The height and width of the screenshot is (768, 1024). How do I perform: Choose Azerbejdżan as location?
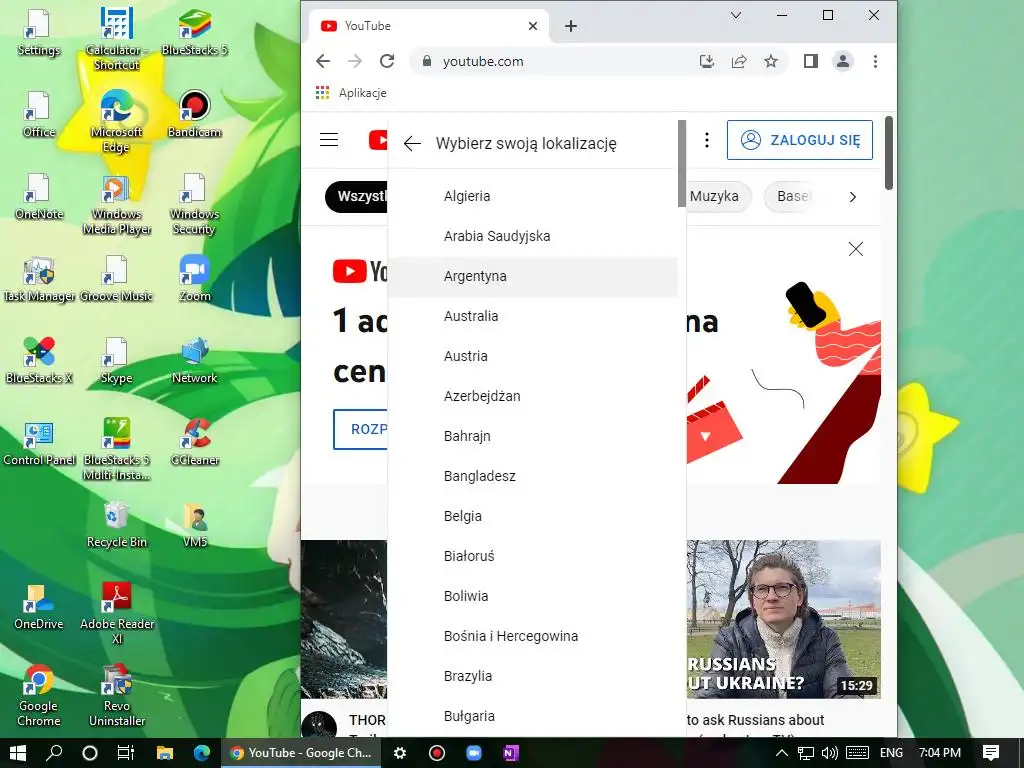point(533,396)
